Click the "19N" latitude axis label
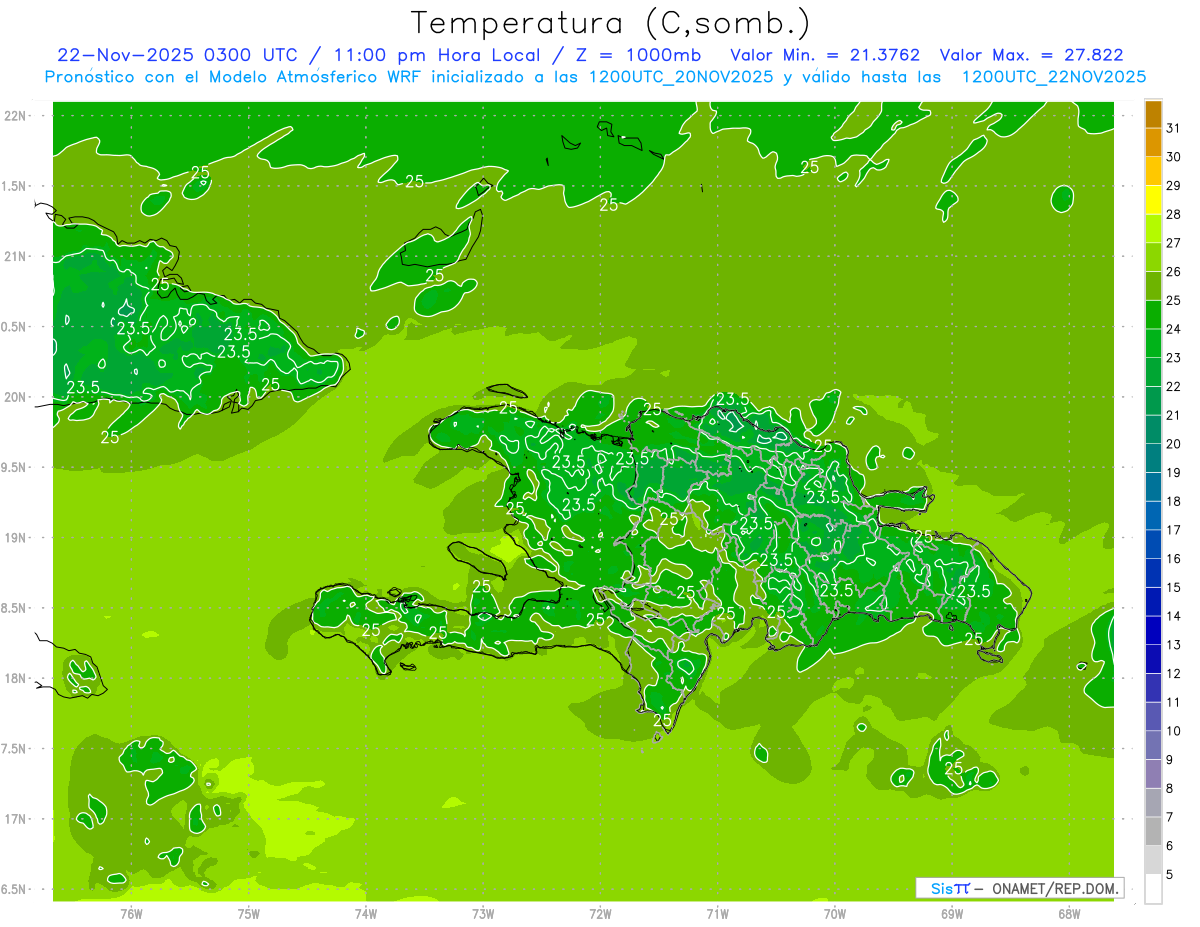Image resolution: width=1200 pixels, height=927 pixels. pos(15,537)
